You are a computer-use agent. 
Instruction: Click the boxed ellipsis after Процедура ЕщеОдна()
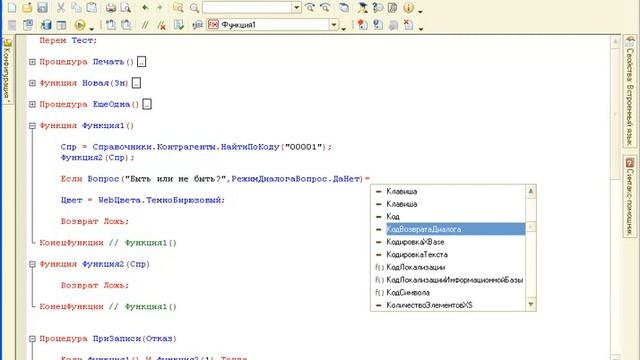(147, 104)
